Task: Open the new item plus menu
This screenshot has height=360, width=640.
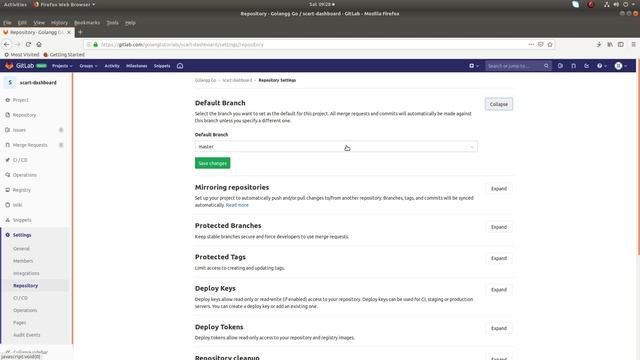Action: 474,66
